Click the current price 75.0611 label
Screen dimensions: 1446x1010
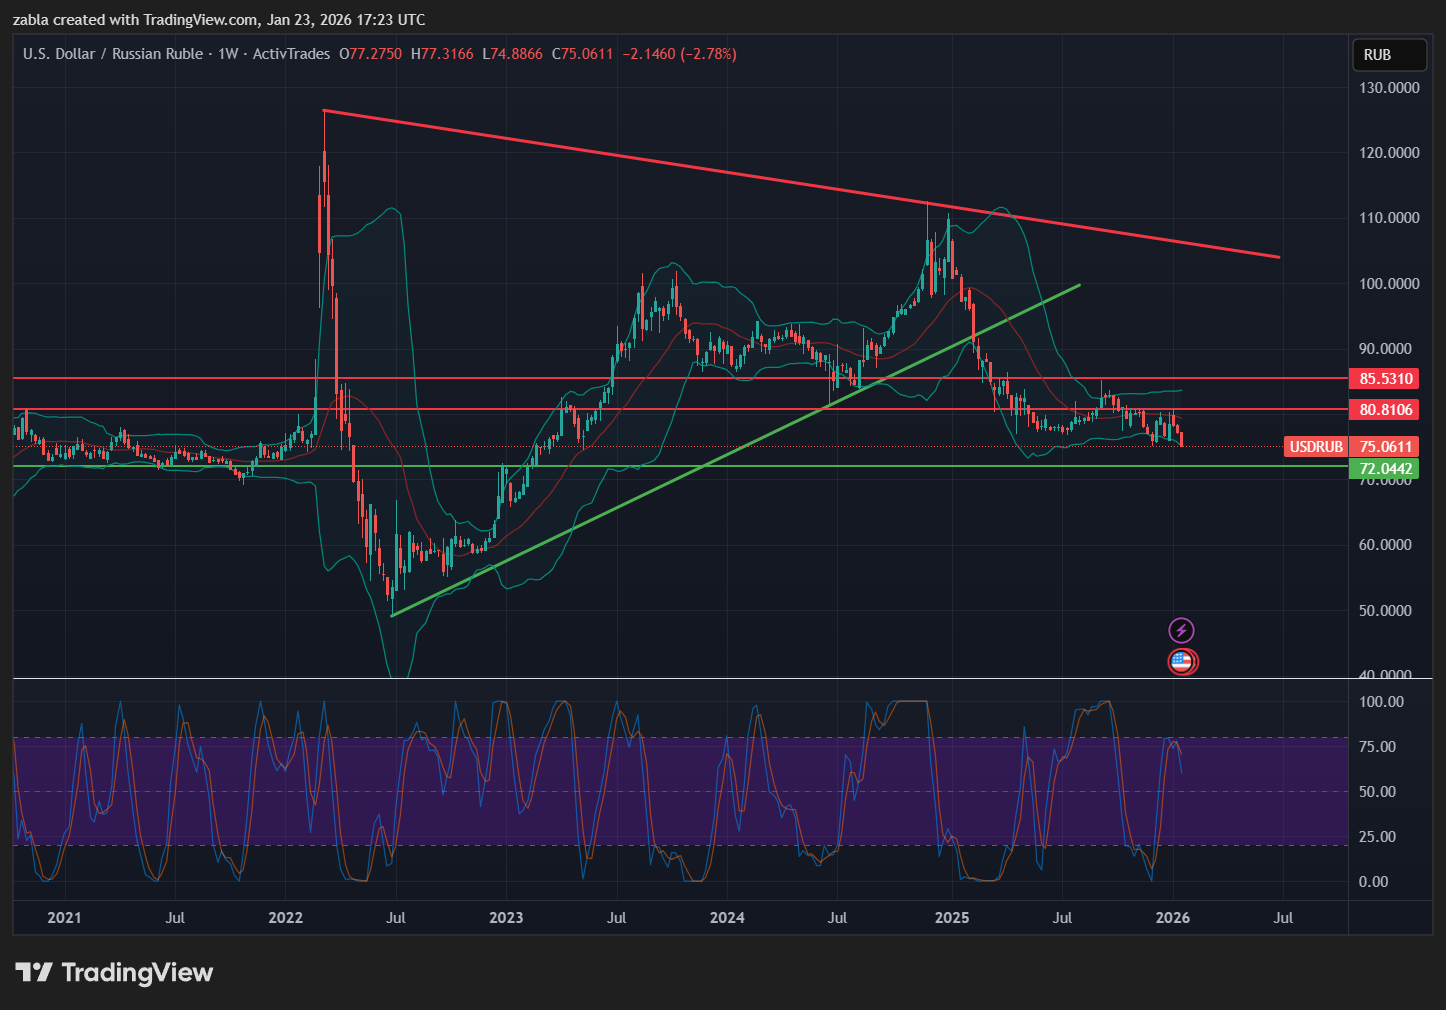pos(1385,447)
